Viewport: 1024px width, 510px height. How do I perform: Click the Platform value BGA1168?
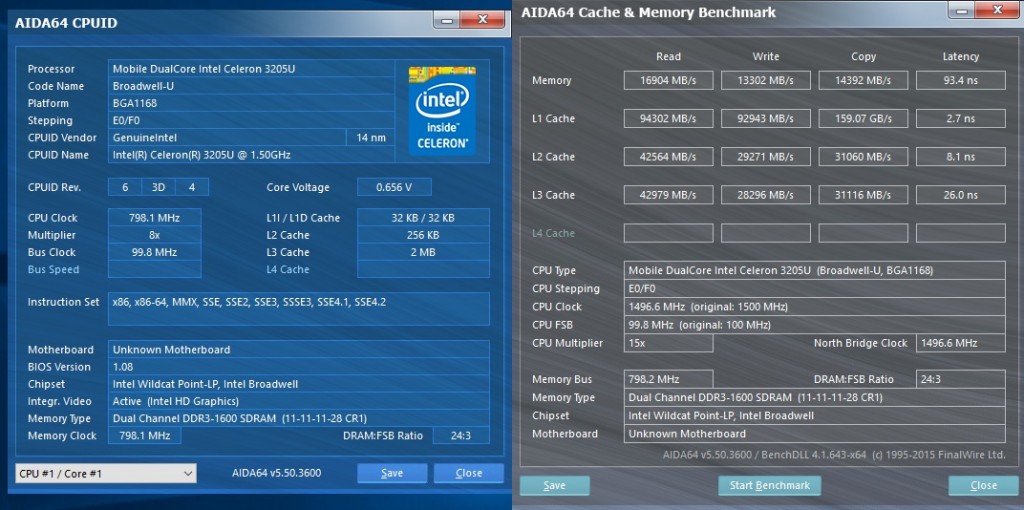click(x=251, y=103)
